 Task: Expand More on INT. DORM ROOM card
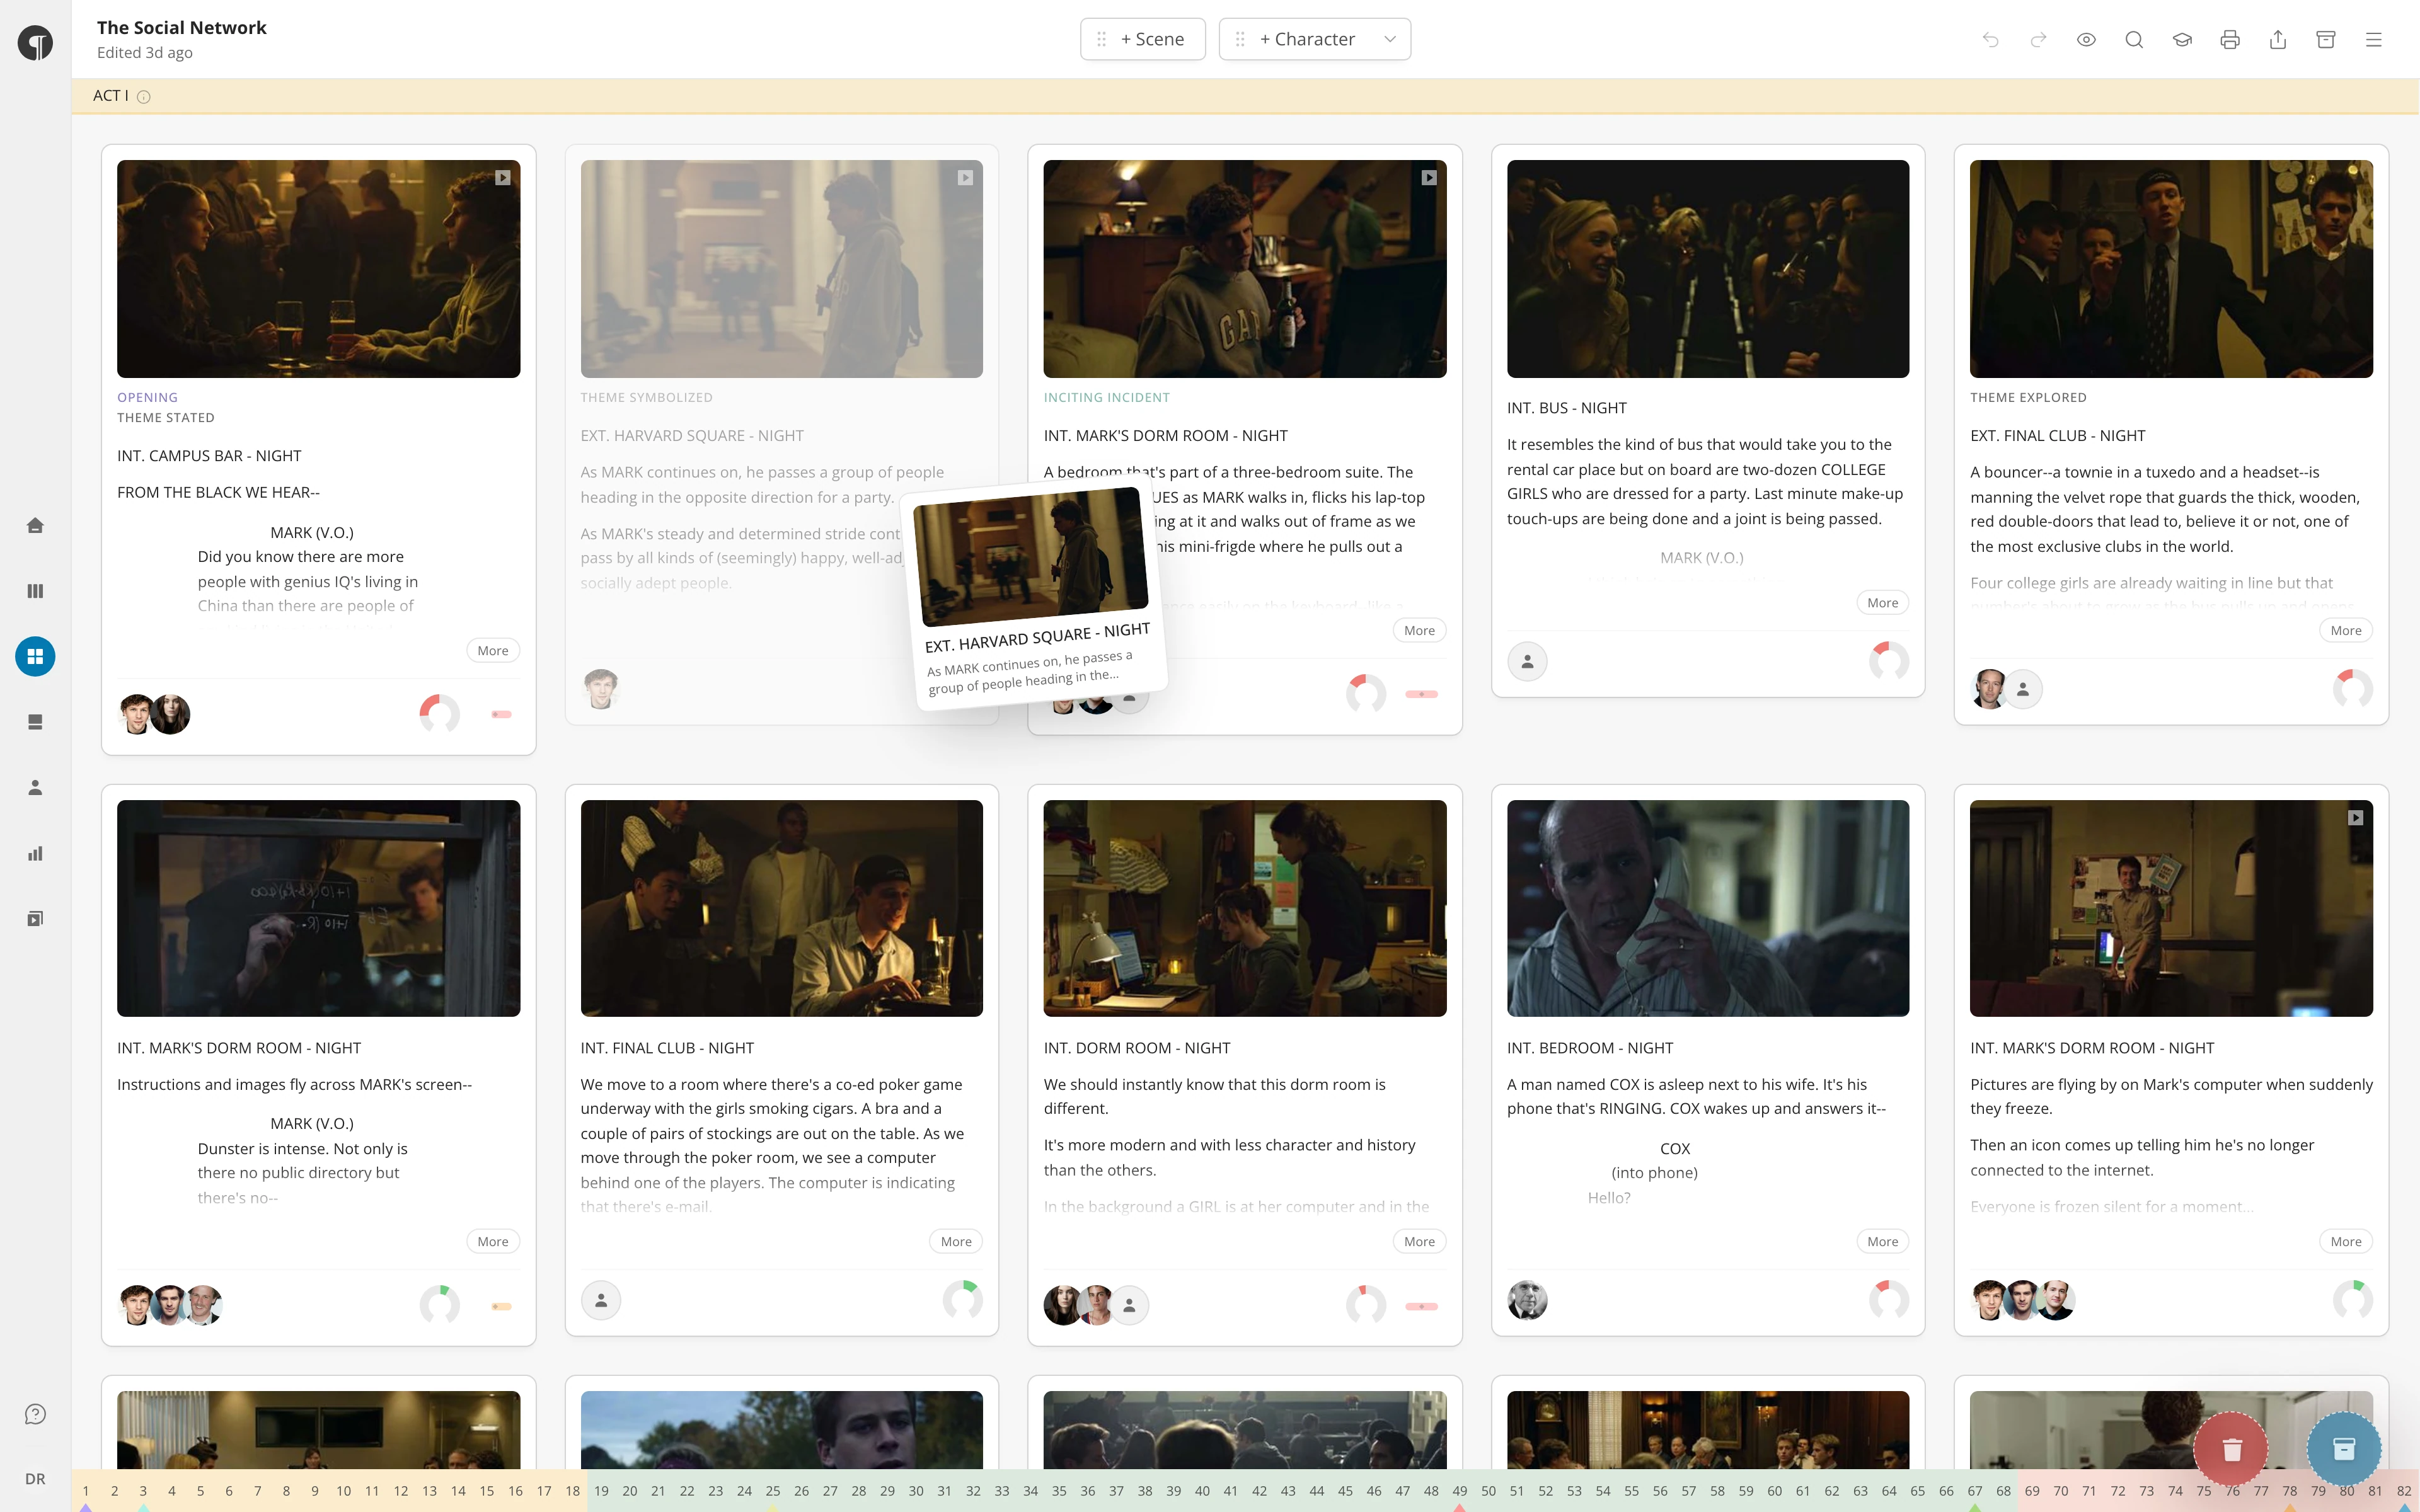(1419, 1242)
